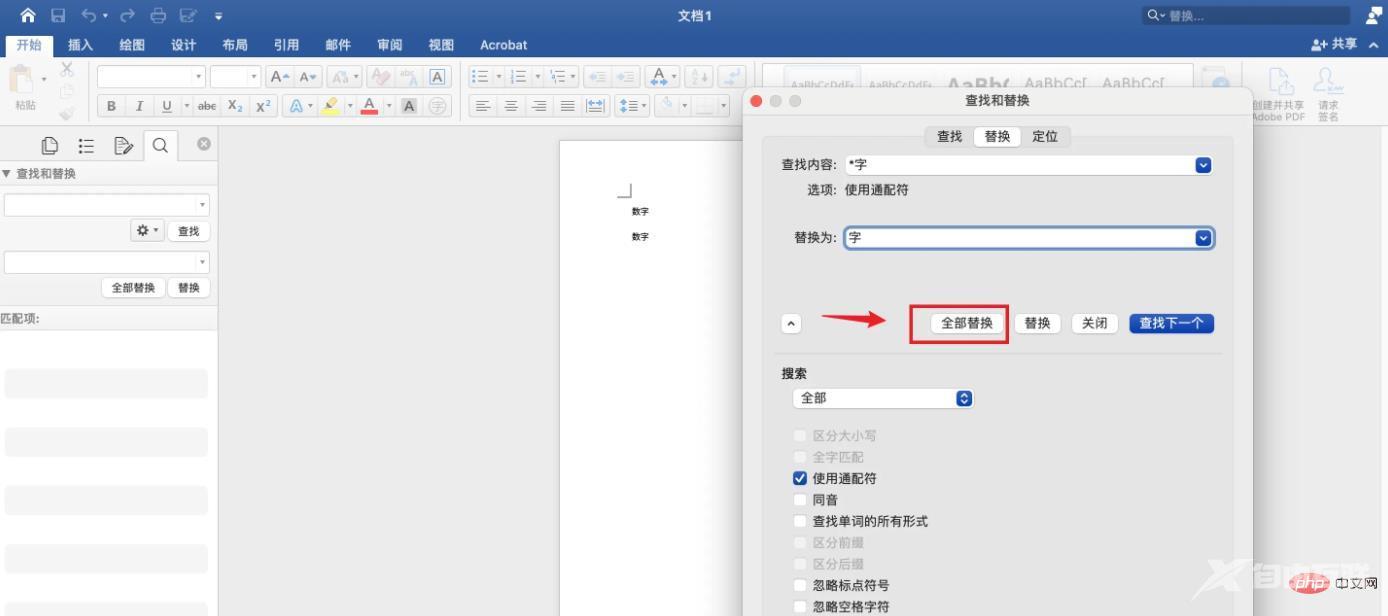The width and height of the screenshot is (1388, 616).
Task: Expand the 查找内容 history dropdown arrow
Action: (1203, 165)
